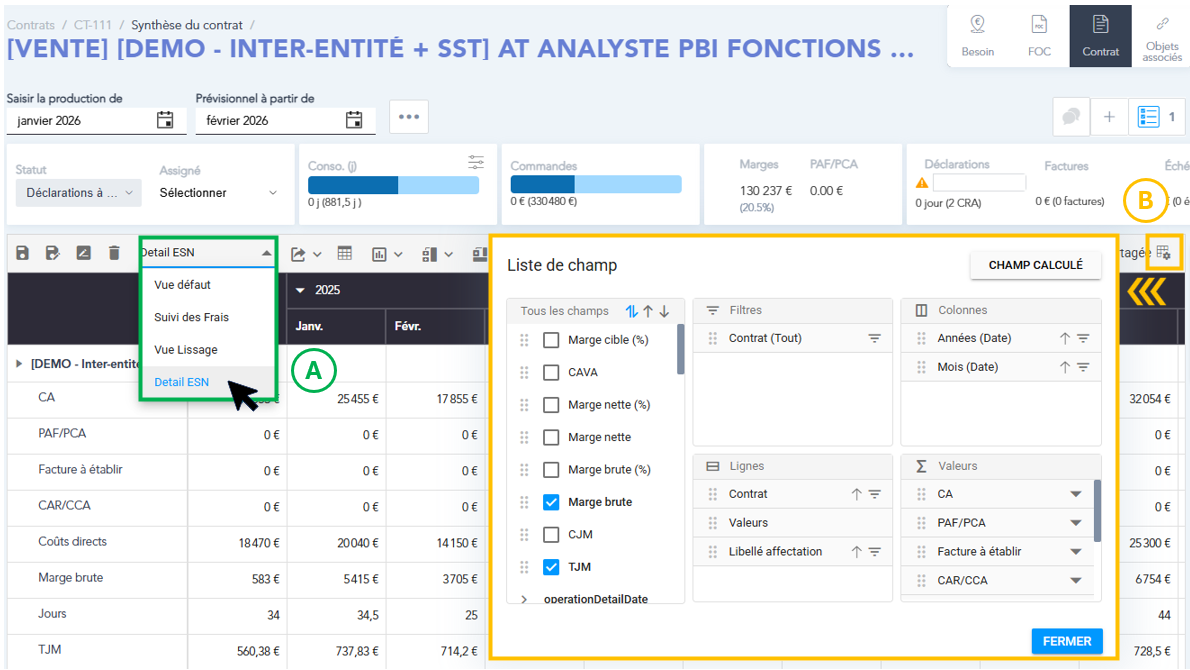The height and width of the screenshot is (670, 1190).
Task: Uncheck the Marge brute checkbox
Action: (551, 502)
